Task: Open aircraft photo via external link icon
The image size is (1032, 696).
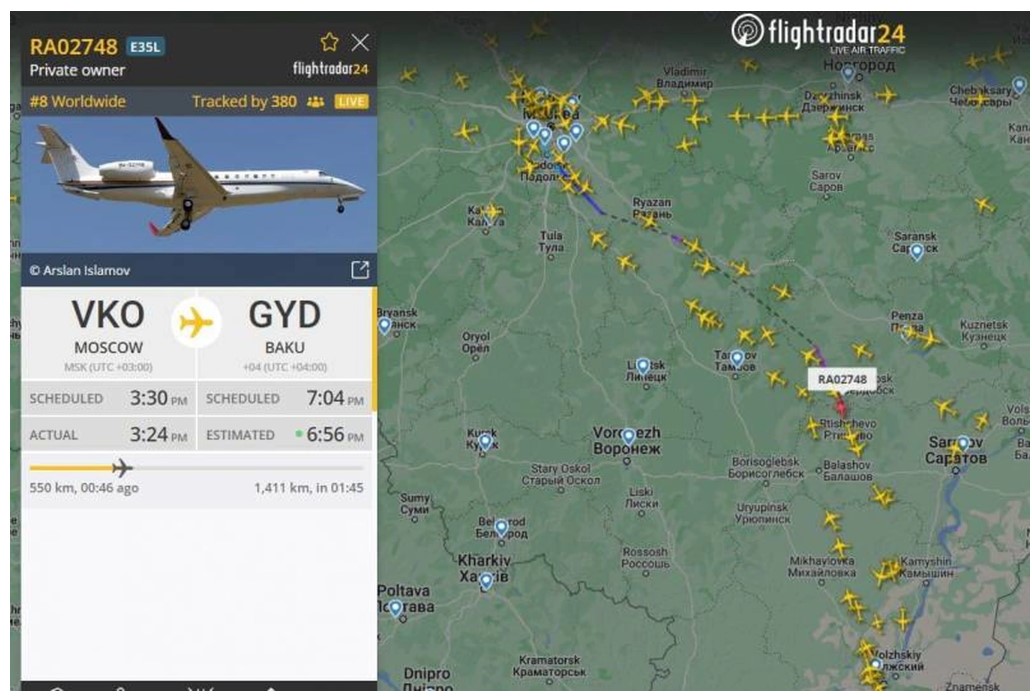Action: point(359,270)
